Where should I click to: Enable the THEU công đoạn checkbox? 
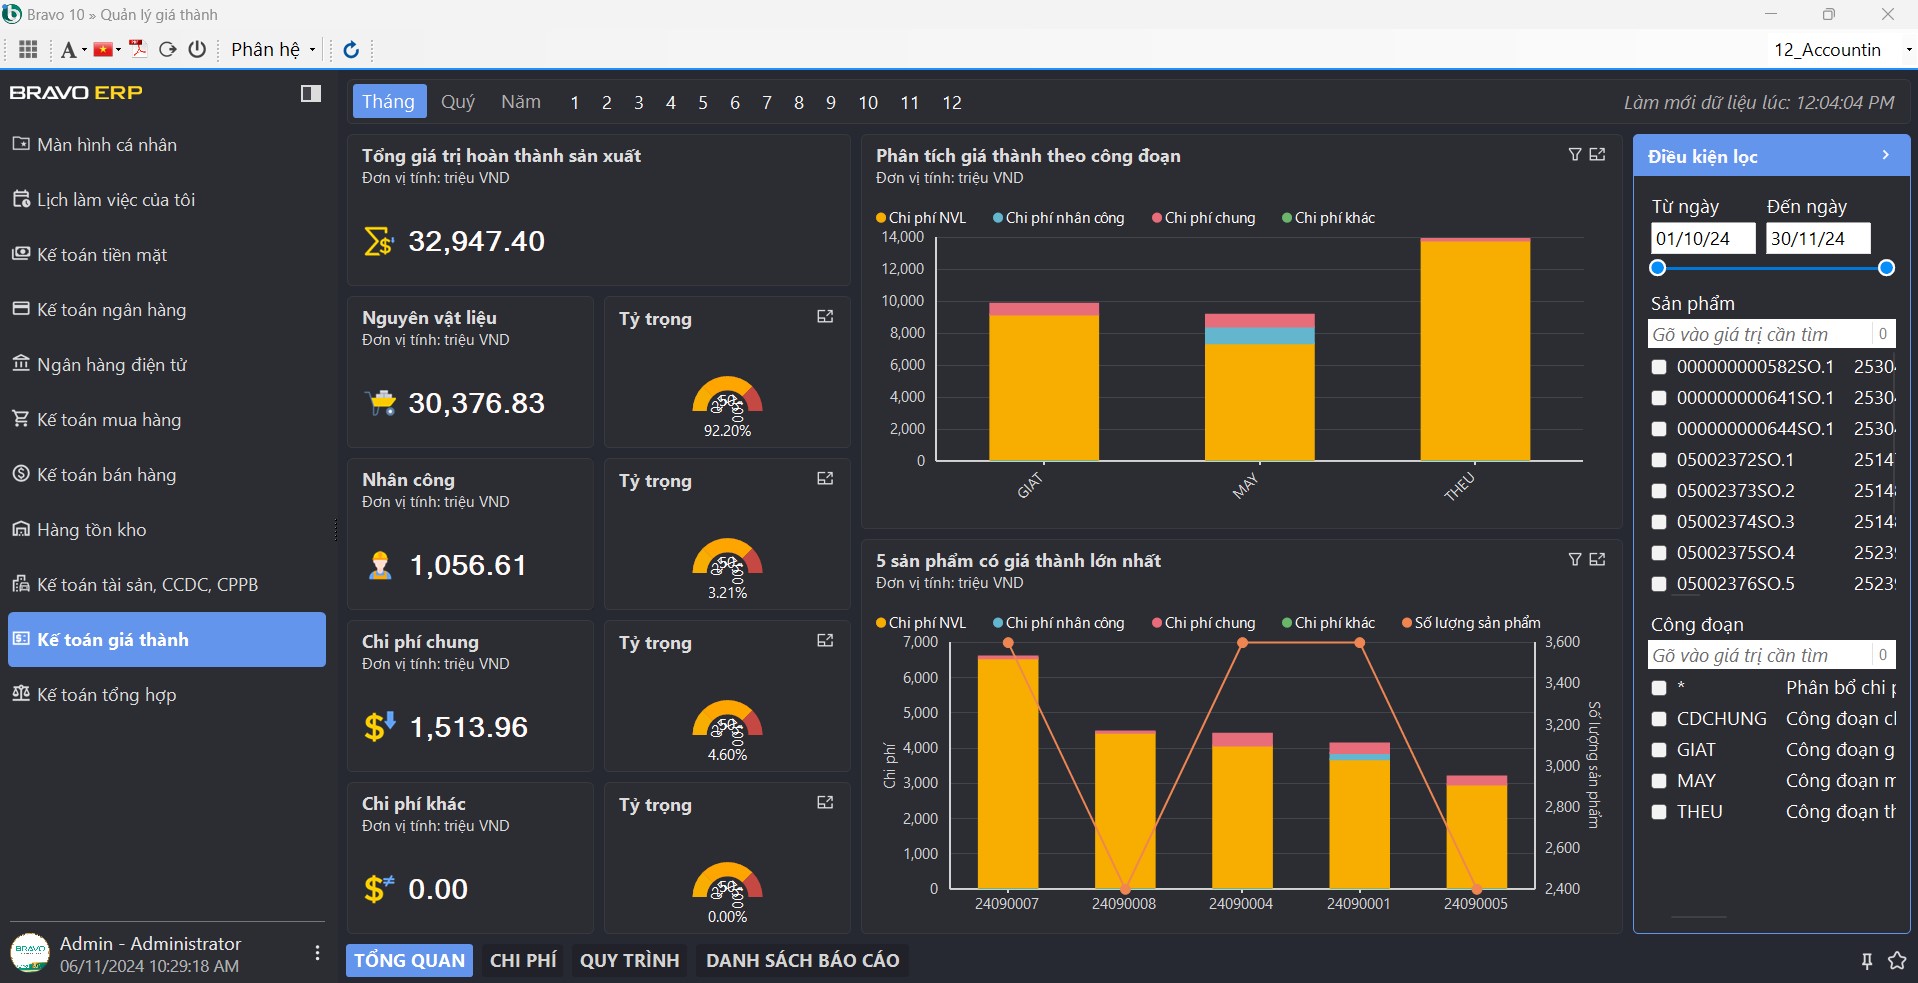coord(1659,812)
